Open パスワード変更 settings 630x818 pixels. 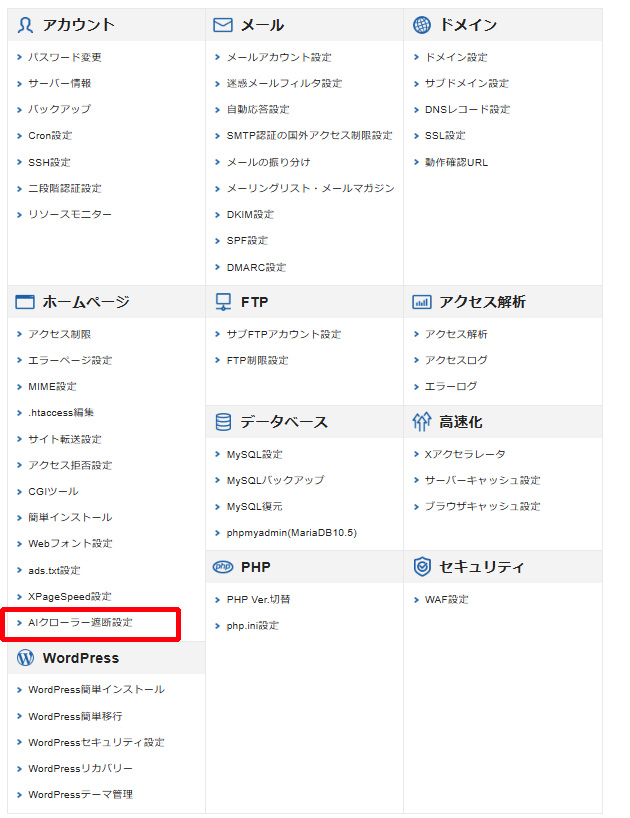click(65, 57)
